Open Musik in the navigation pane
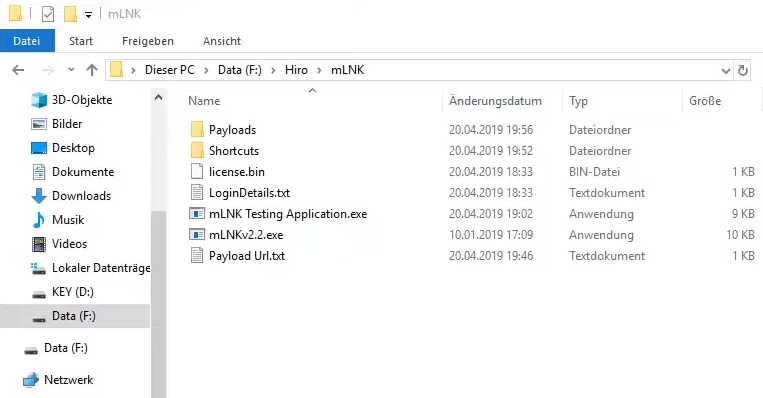 68,219
